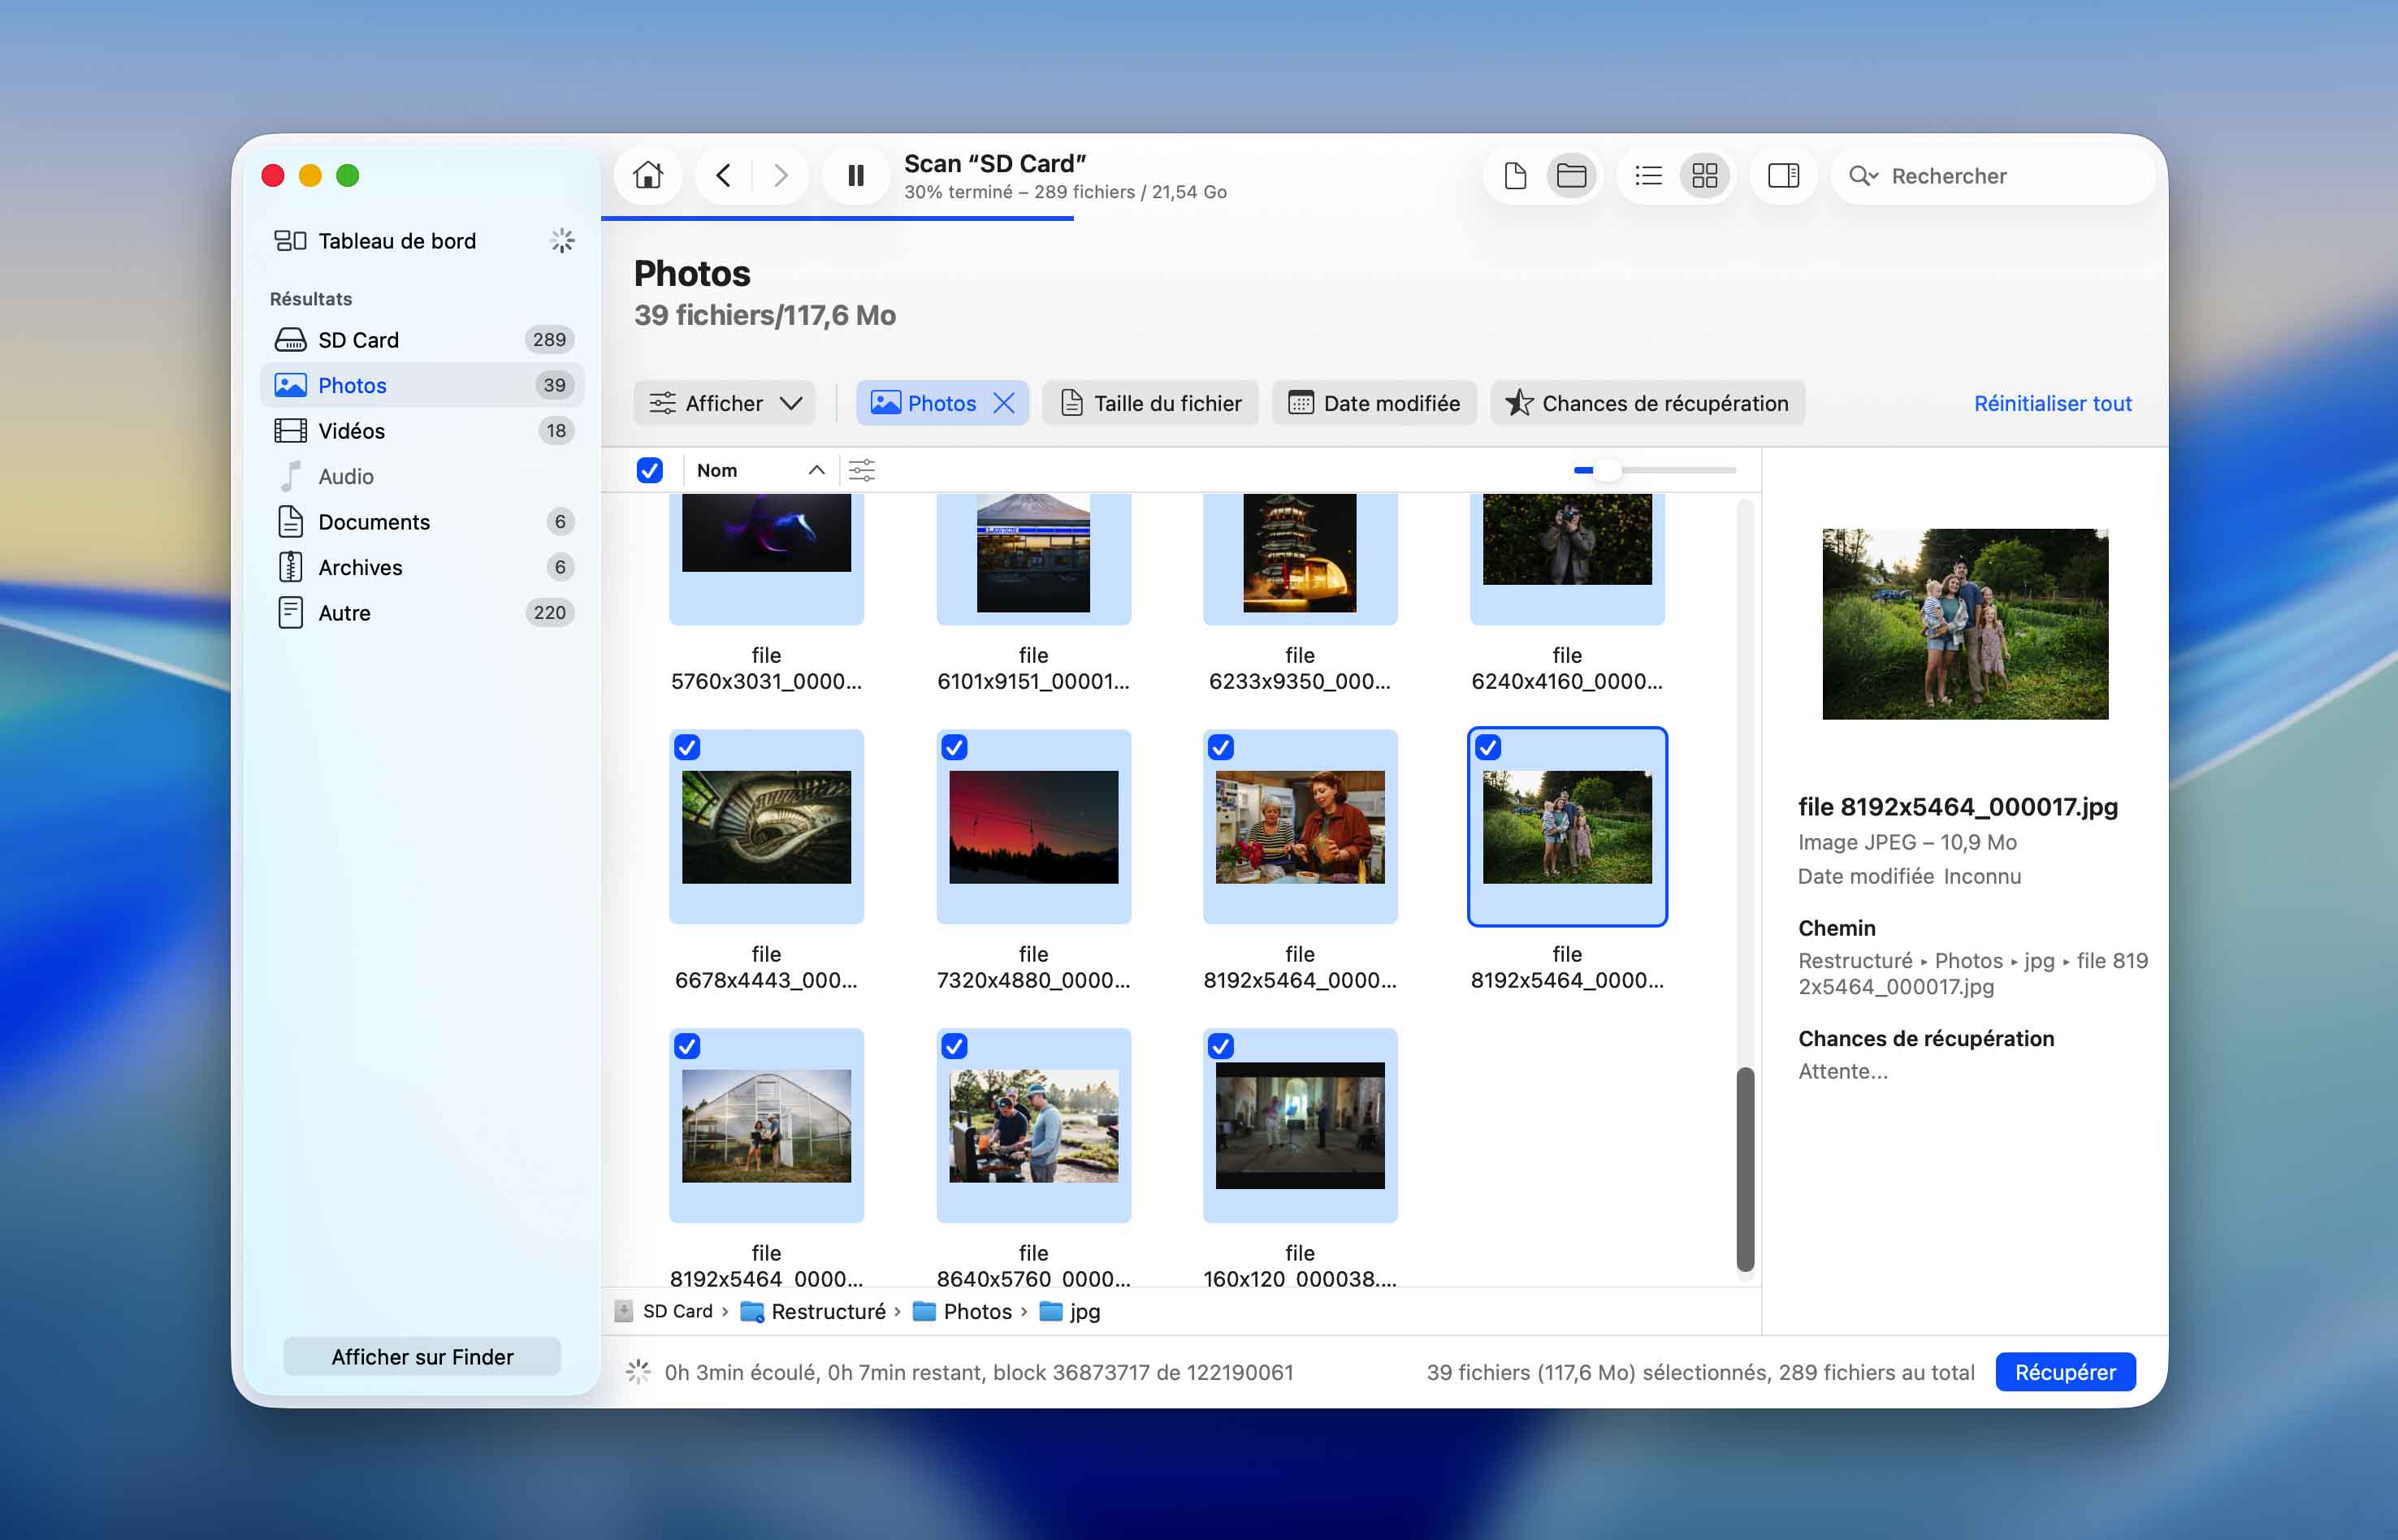
Task: Click Photos folder in breadcrumb
Action: (963, 1312)
